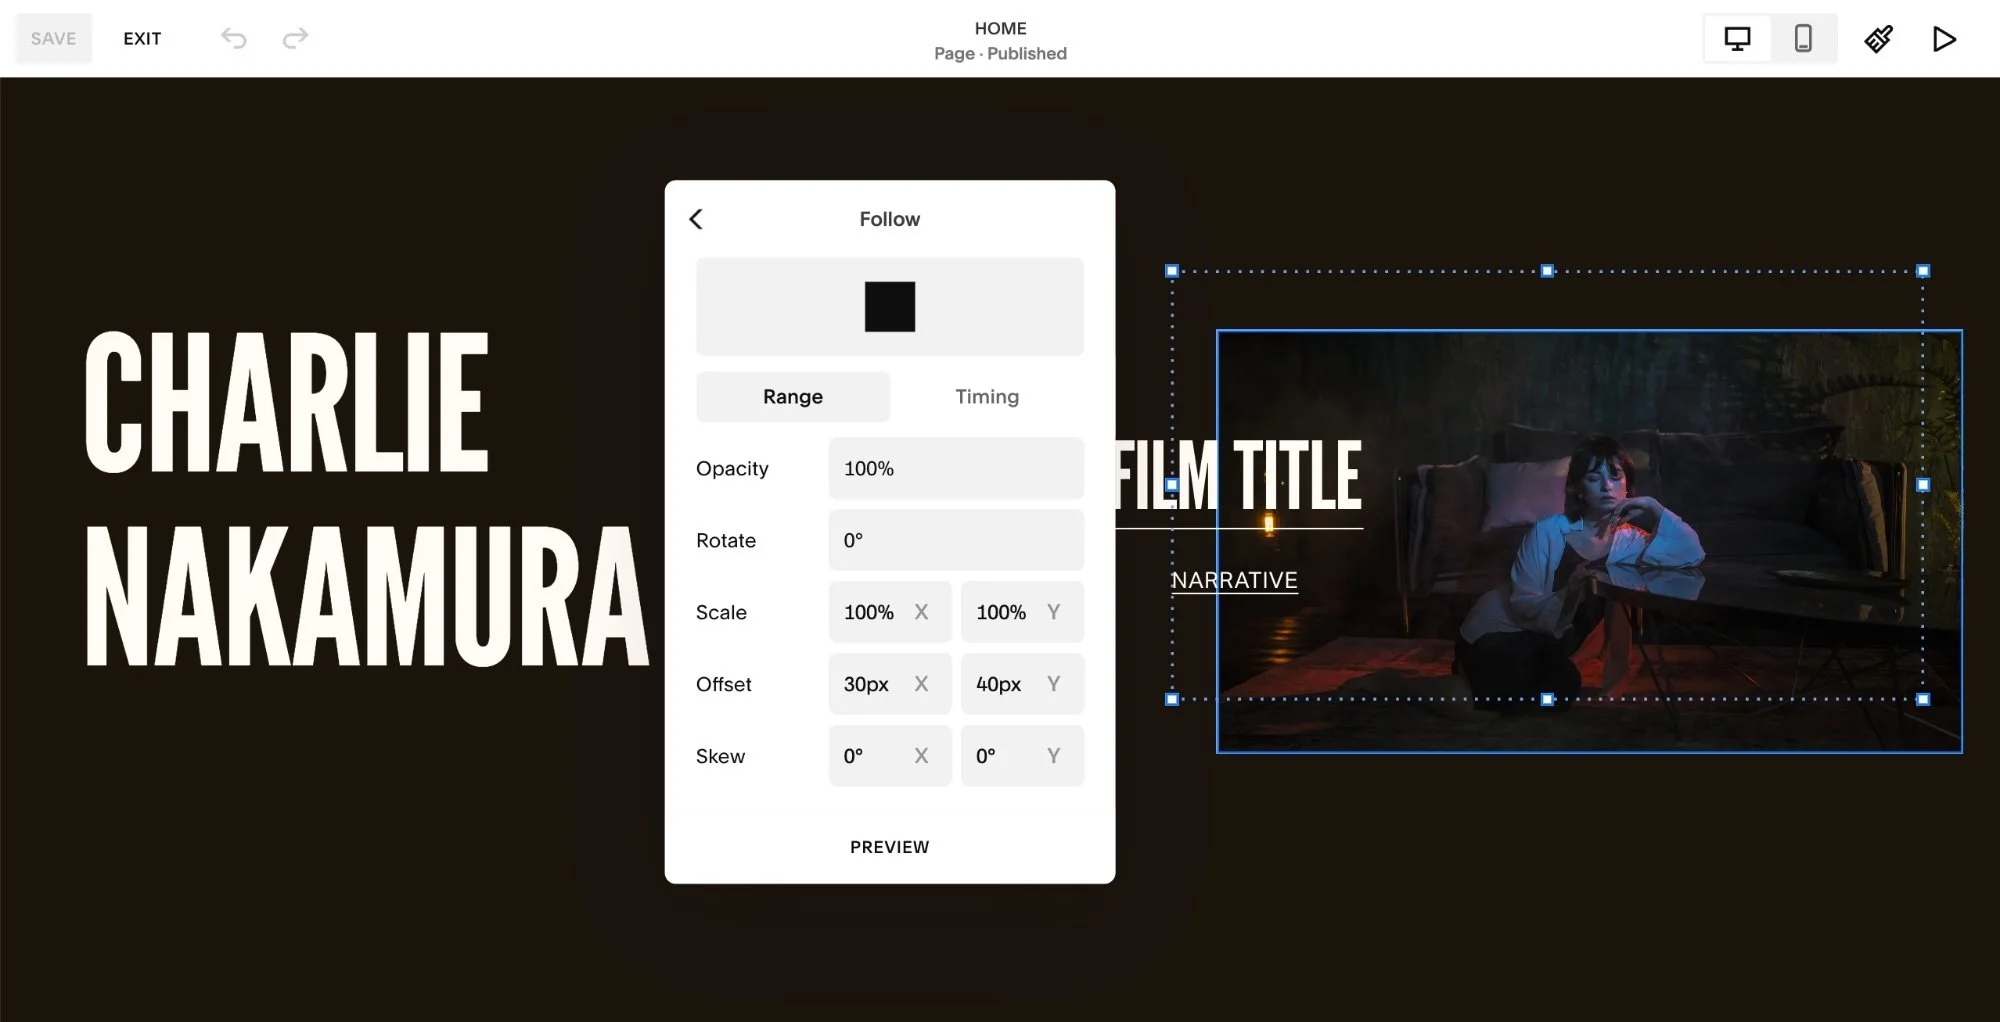Click the black square animation preview
The width and height of the screenshot is (2000, 1022).
tap(890, 306)
